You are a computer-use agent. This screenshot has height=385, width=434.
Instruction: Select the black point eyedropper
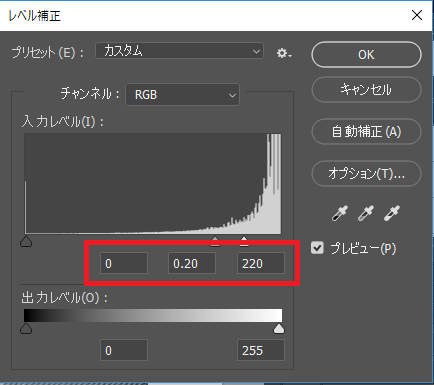340,213
